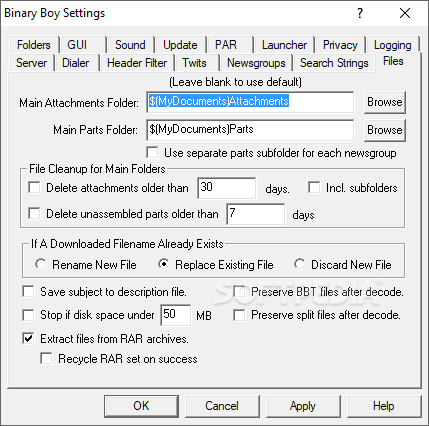Go to the Newsgroups tab
The height and width of the screenshot is (426, 429).
tap(256, 63)
